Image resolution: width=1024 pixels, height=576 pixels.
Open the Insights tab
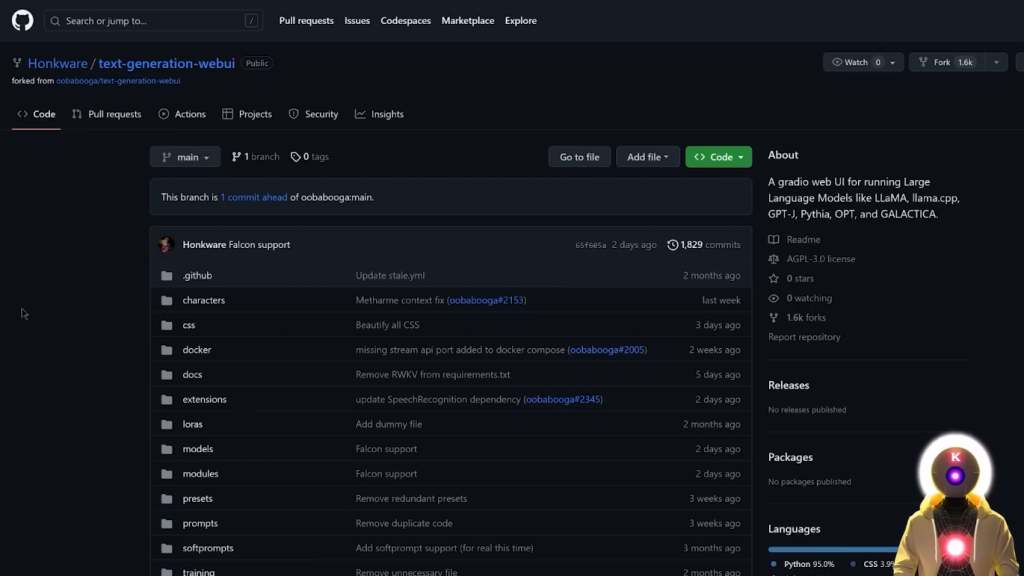pos(379,114)
